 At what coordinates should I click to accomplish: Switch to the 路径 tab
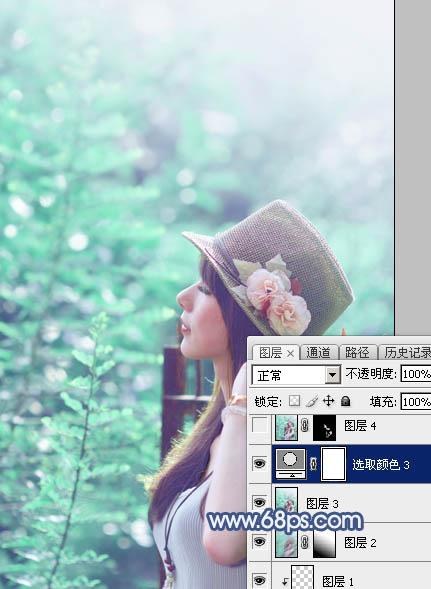(357, 353)
